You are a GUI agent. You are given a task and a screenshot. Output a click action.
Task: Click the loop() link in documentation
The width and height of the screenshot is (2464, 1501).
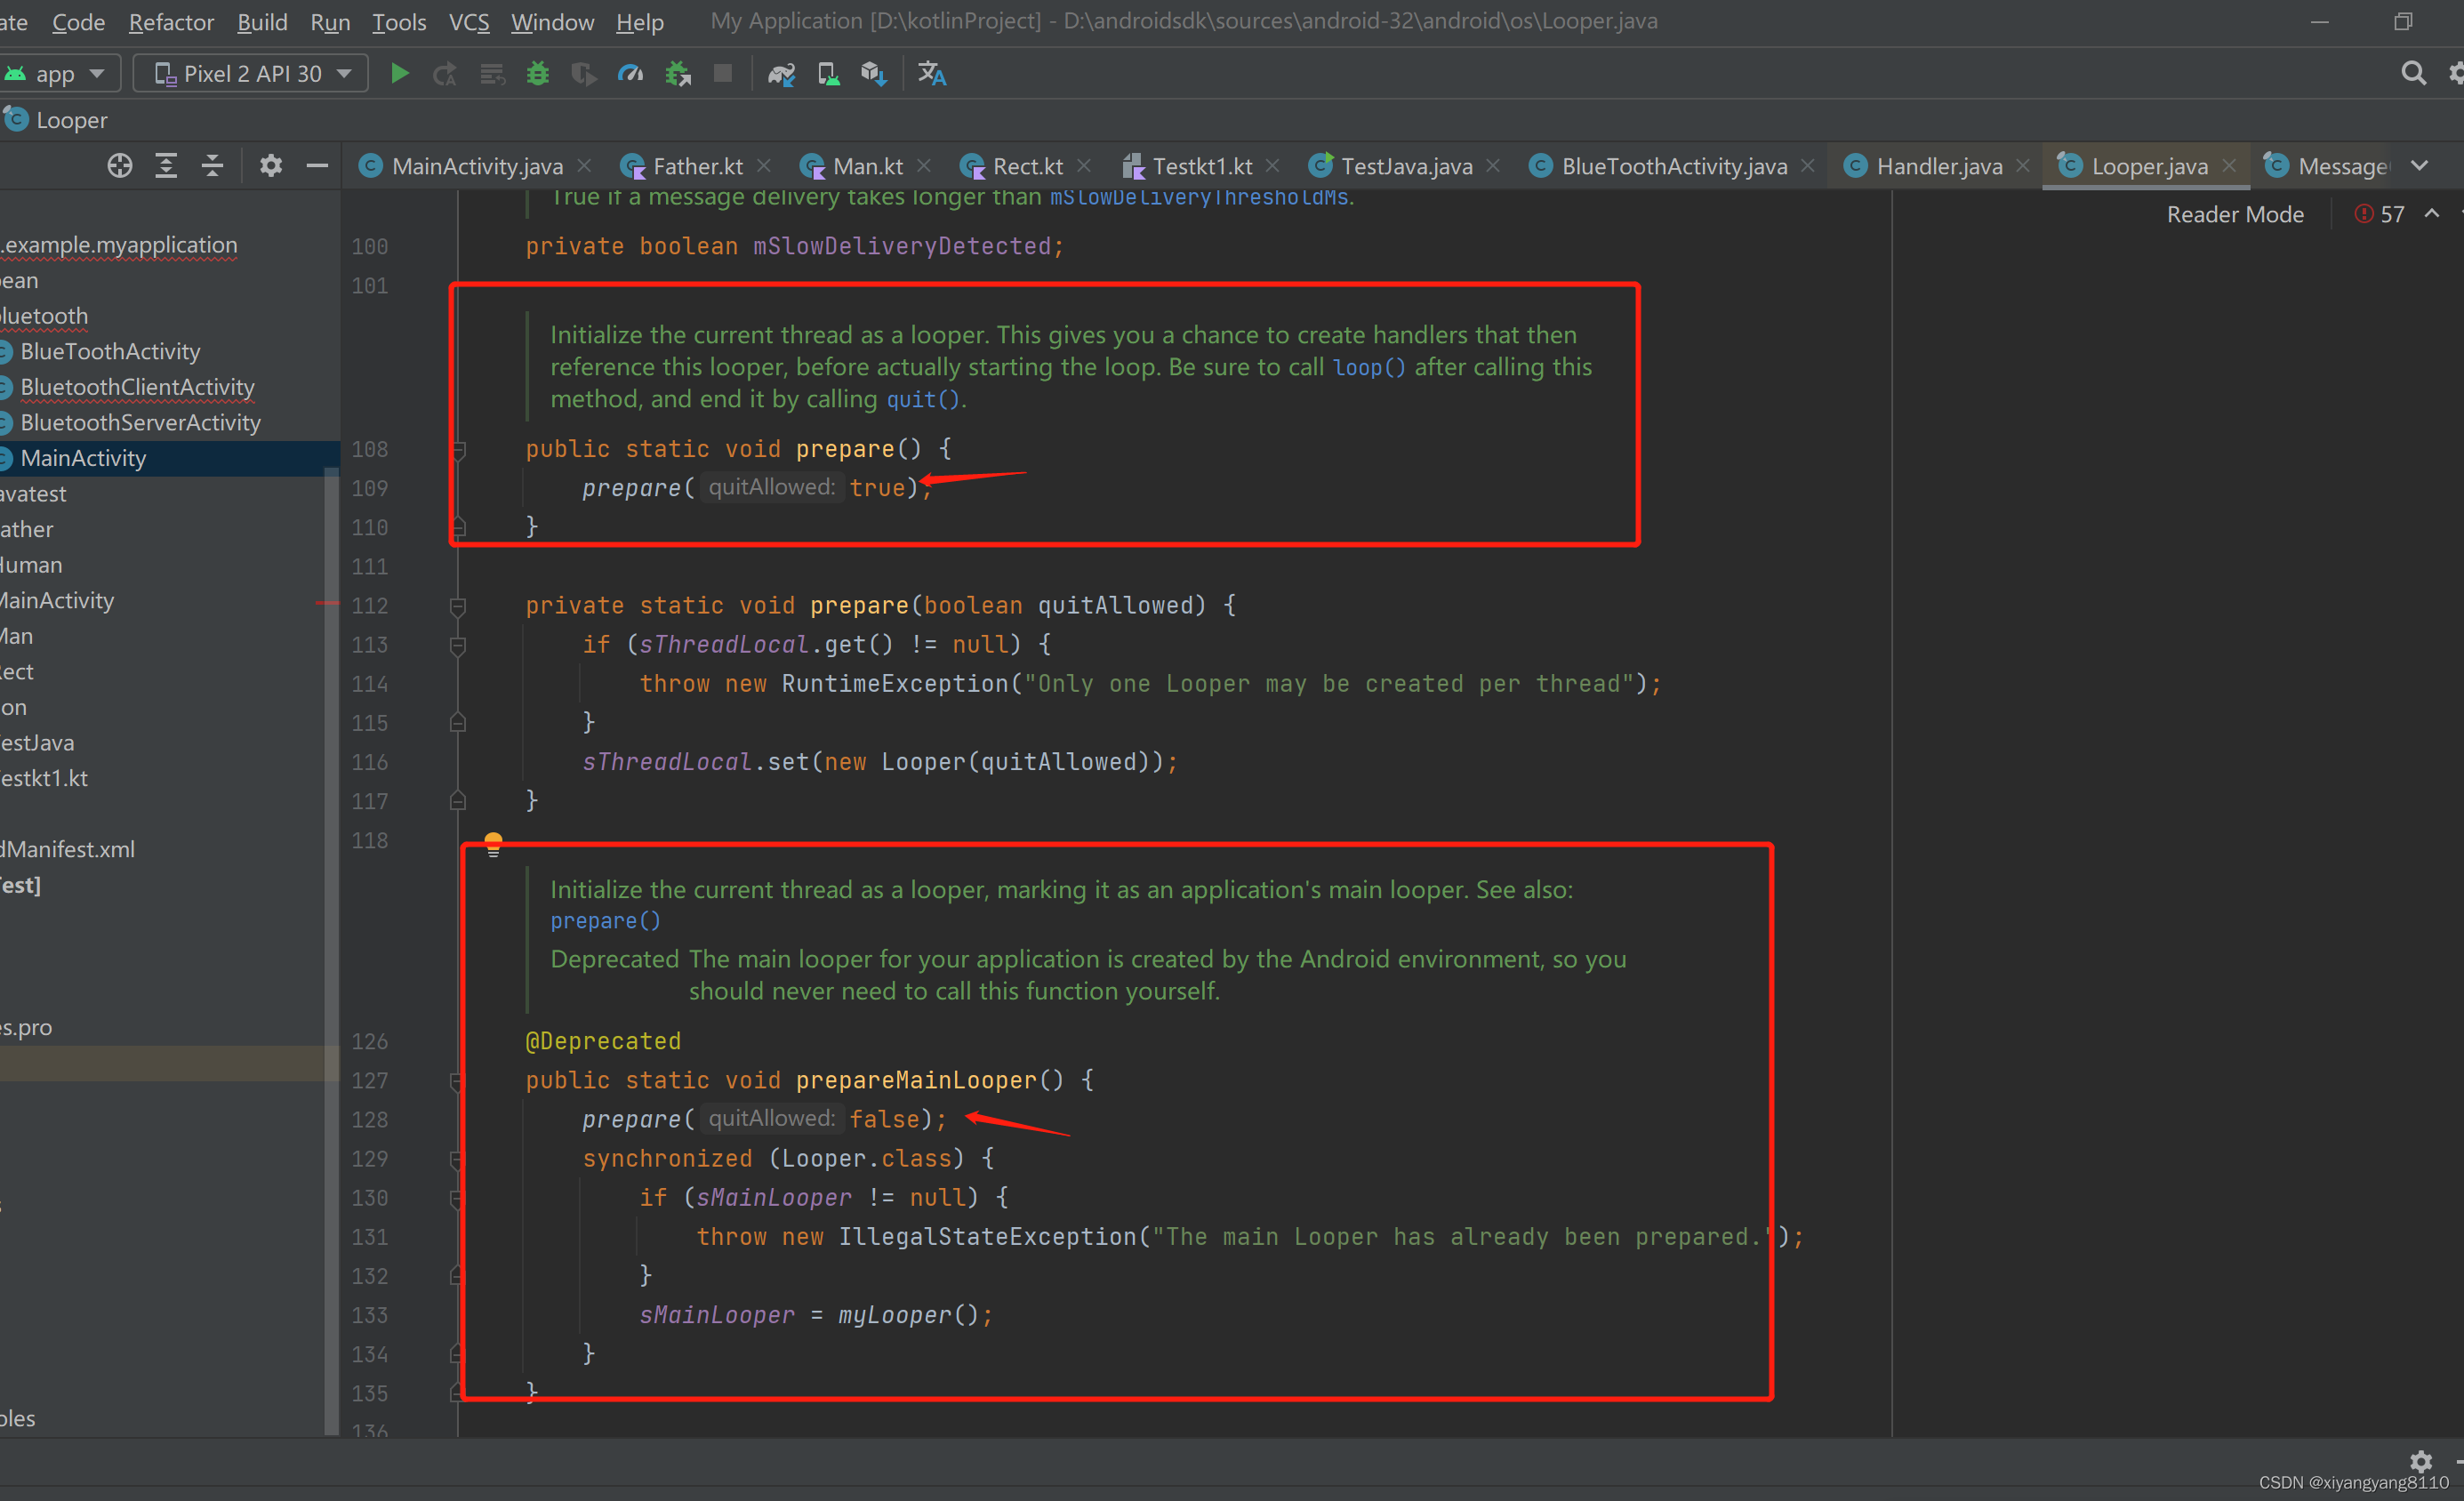1368,367
